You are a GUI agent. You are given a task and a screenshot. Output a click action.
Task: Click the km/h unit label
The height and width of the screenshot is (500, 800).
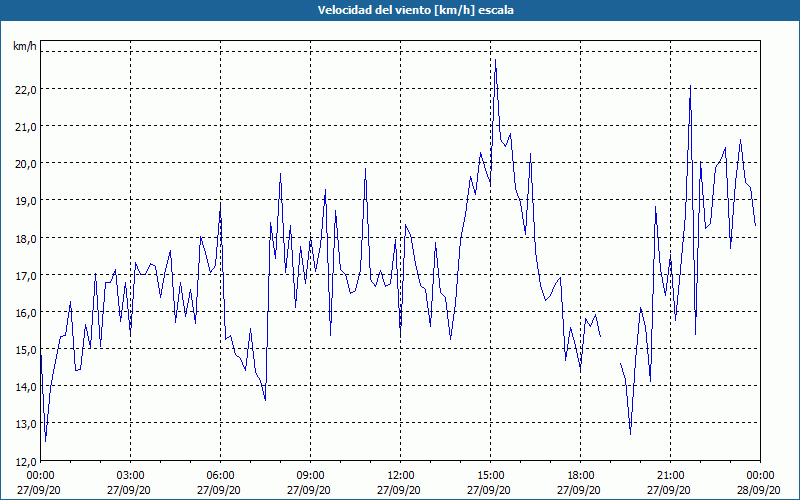pyautogui.click(x=24, y=46)
